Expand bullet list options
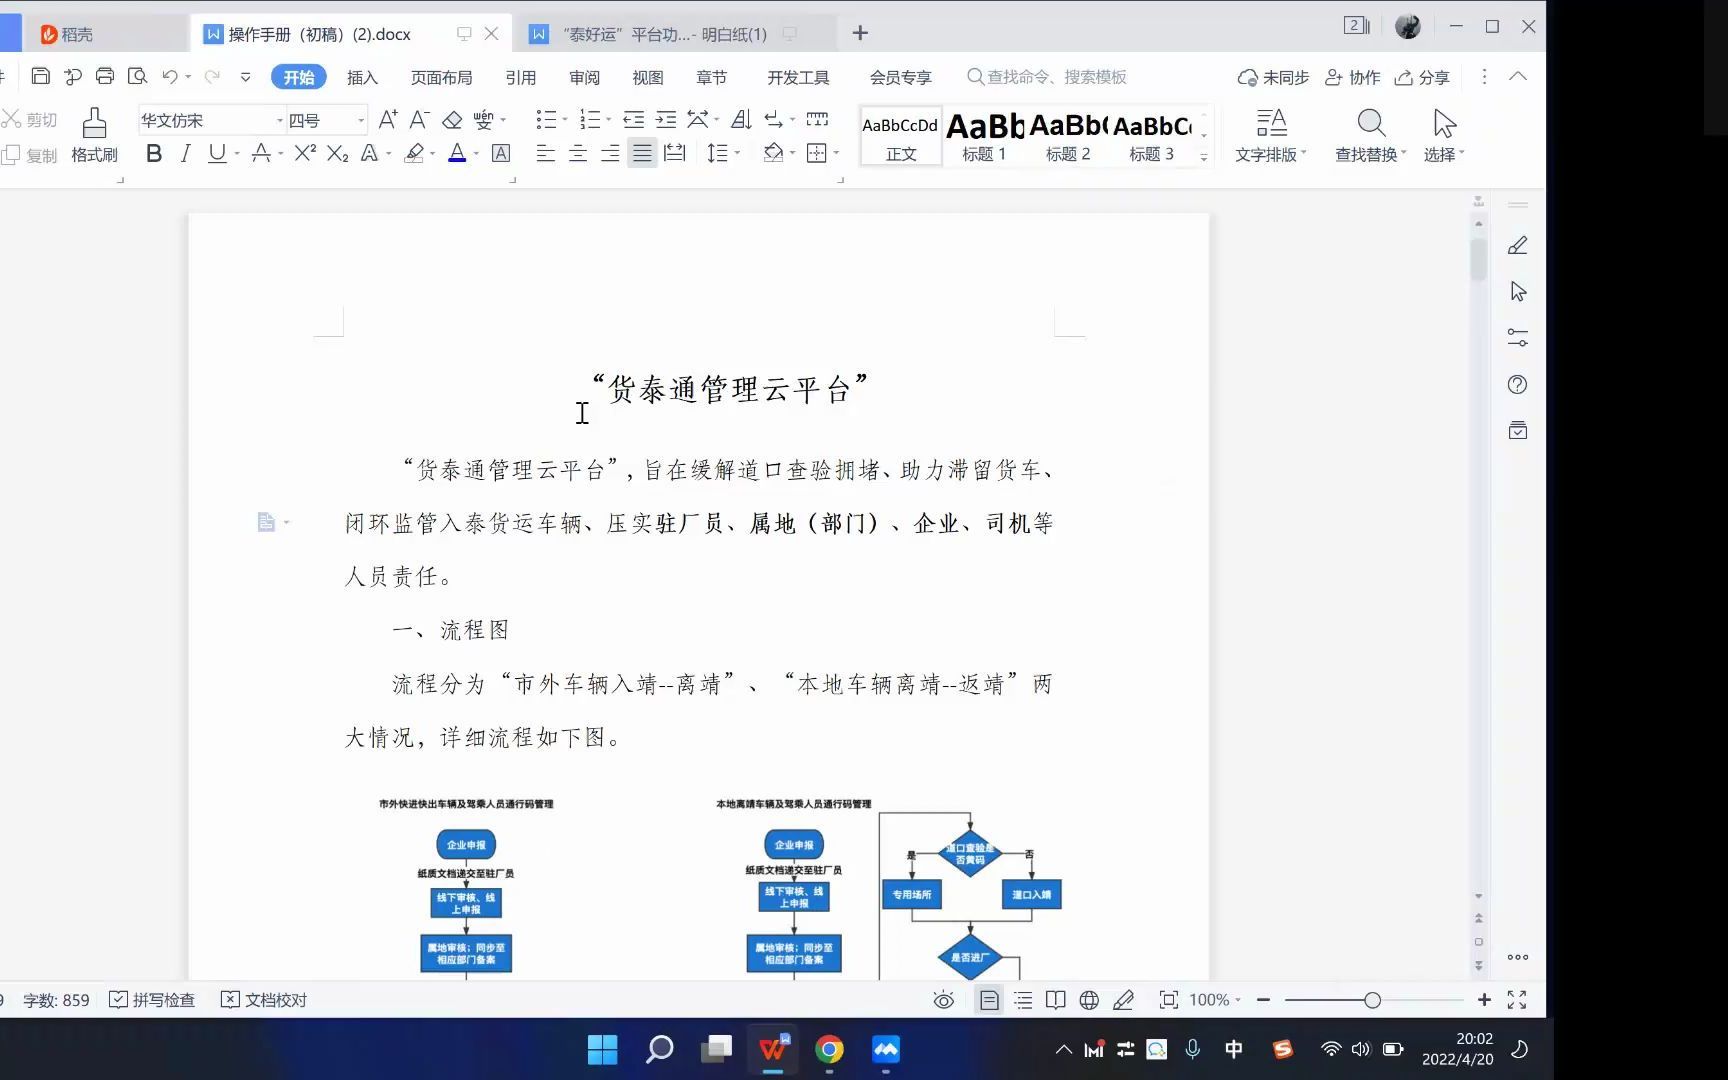Image resolution: width=1728 pixels, height=1080 pixels. coord(565,120)
